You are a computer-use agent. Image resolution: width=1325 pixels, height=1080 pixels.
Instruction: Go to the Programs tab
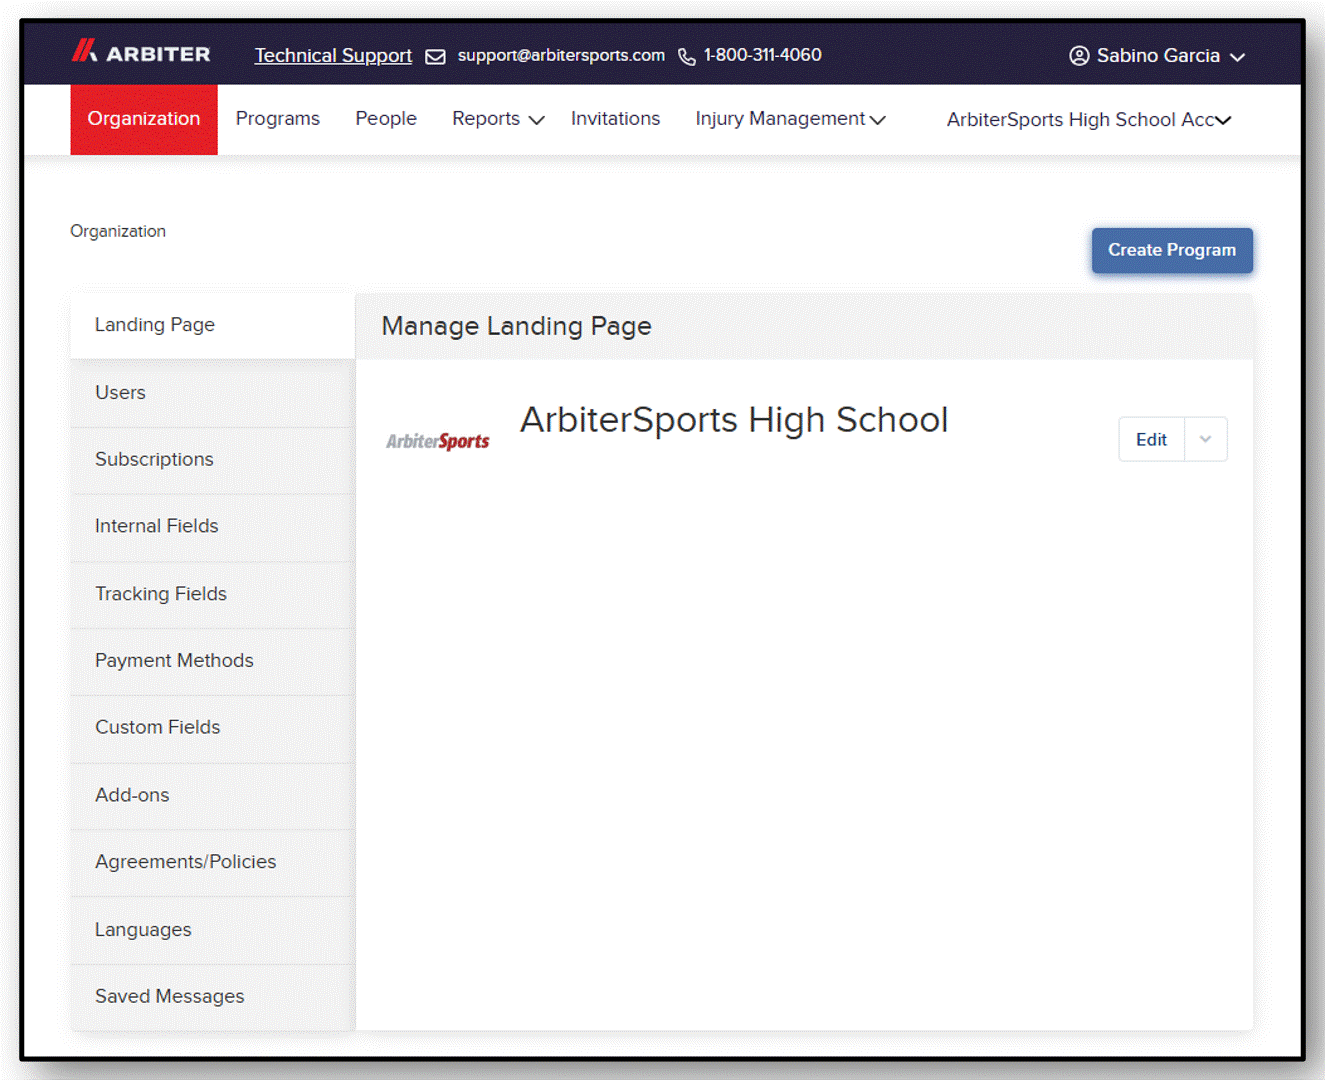pyautogui.click(x=278, y=119)
